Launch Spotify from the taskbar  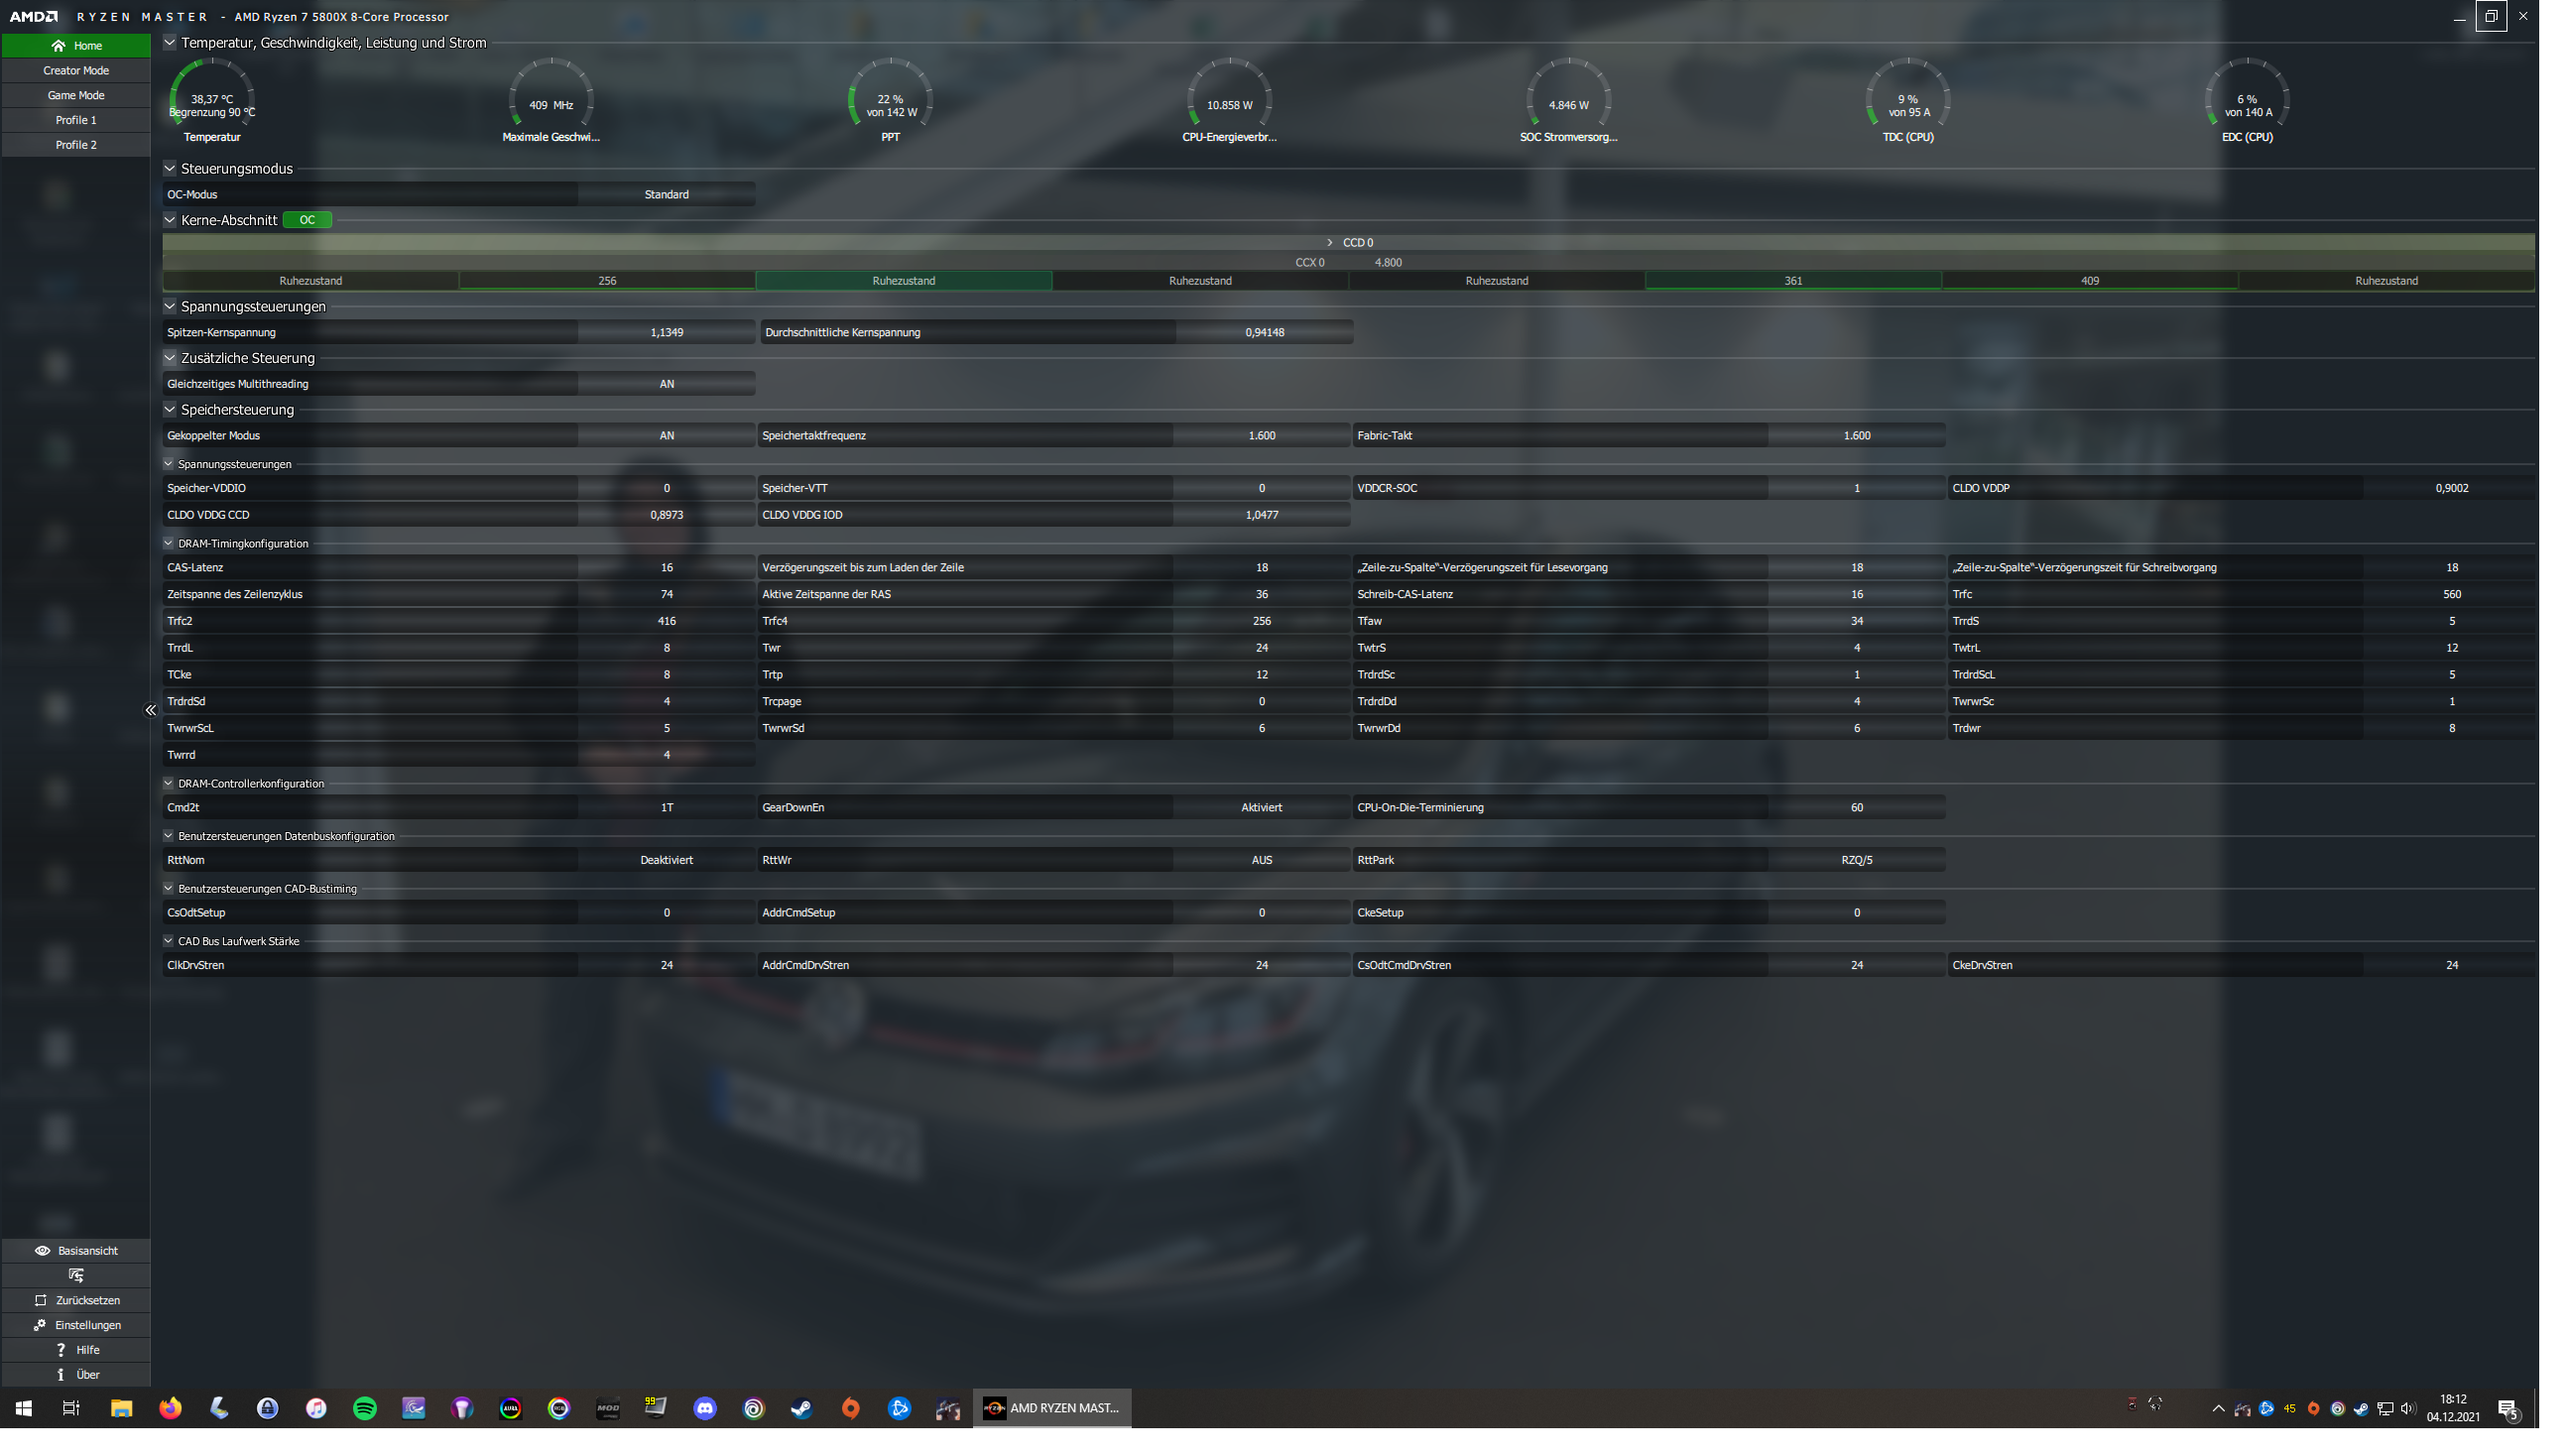pos(365,1408)
